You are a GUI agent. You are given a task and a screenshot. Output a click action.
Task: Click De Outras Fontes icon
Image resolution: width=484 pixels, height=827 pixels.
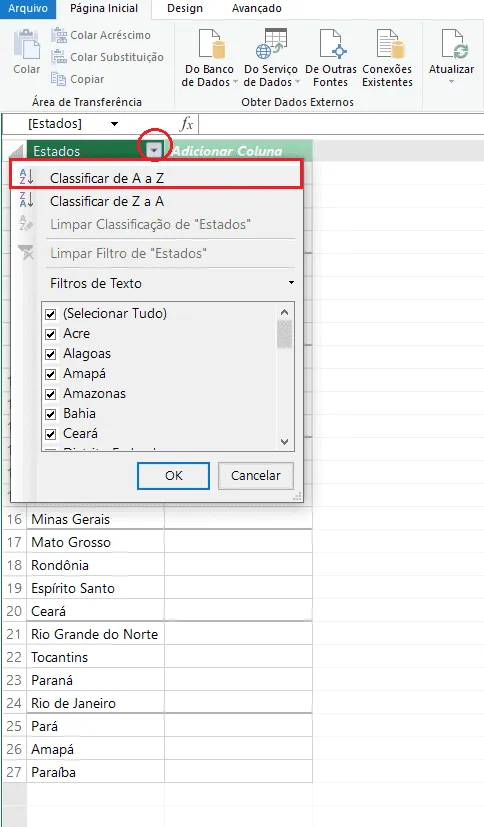point(332,43)
